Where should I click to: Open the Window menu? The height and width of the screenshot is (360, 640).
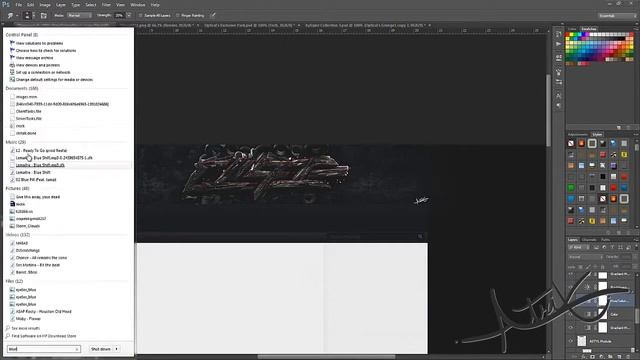[x=138, y=5]
